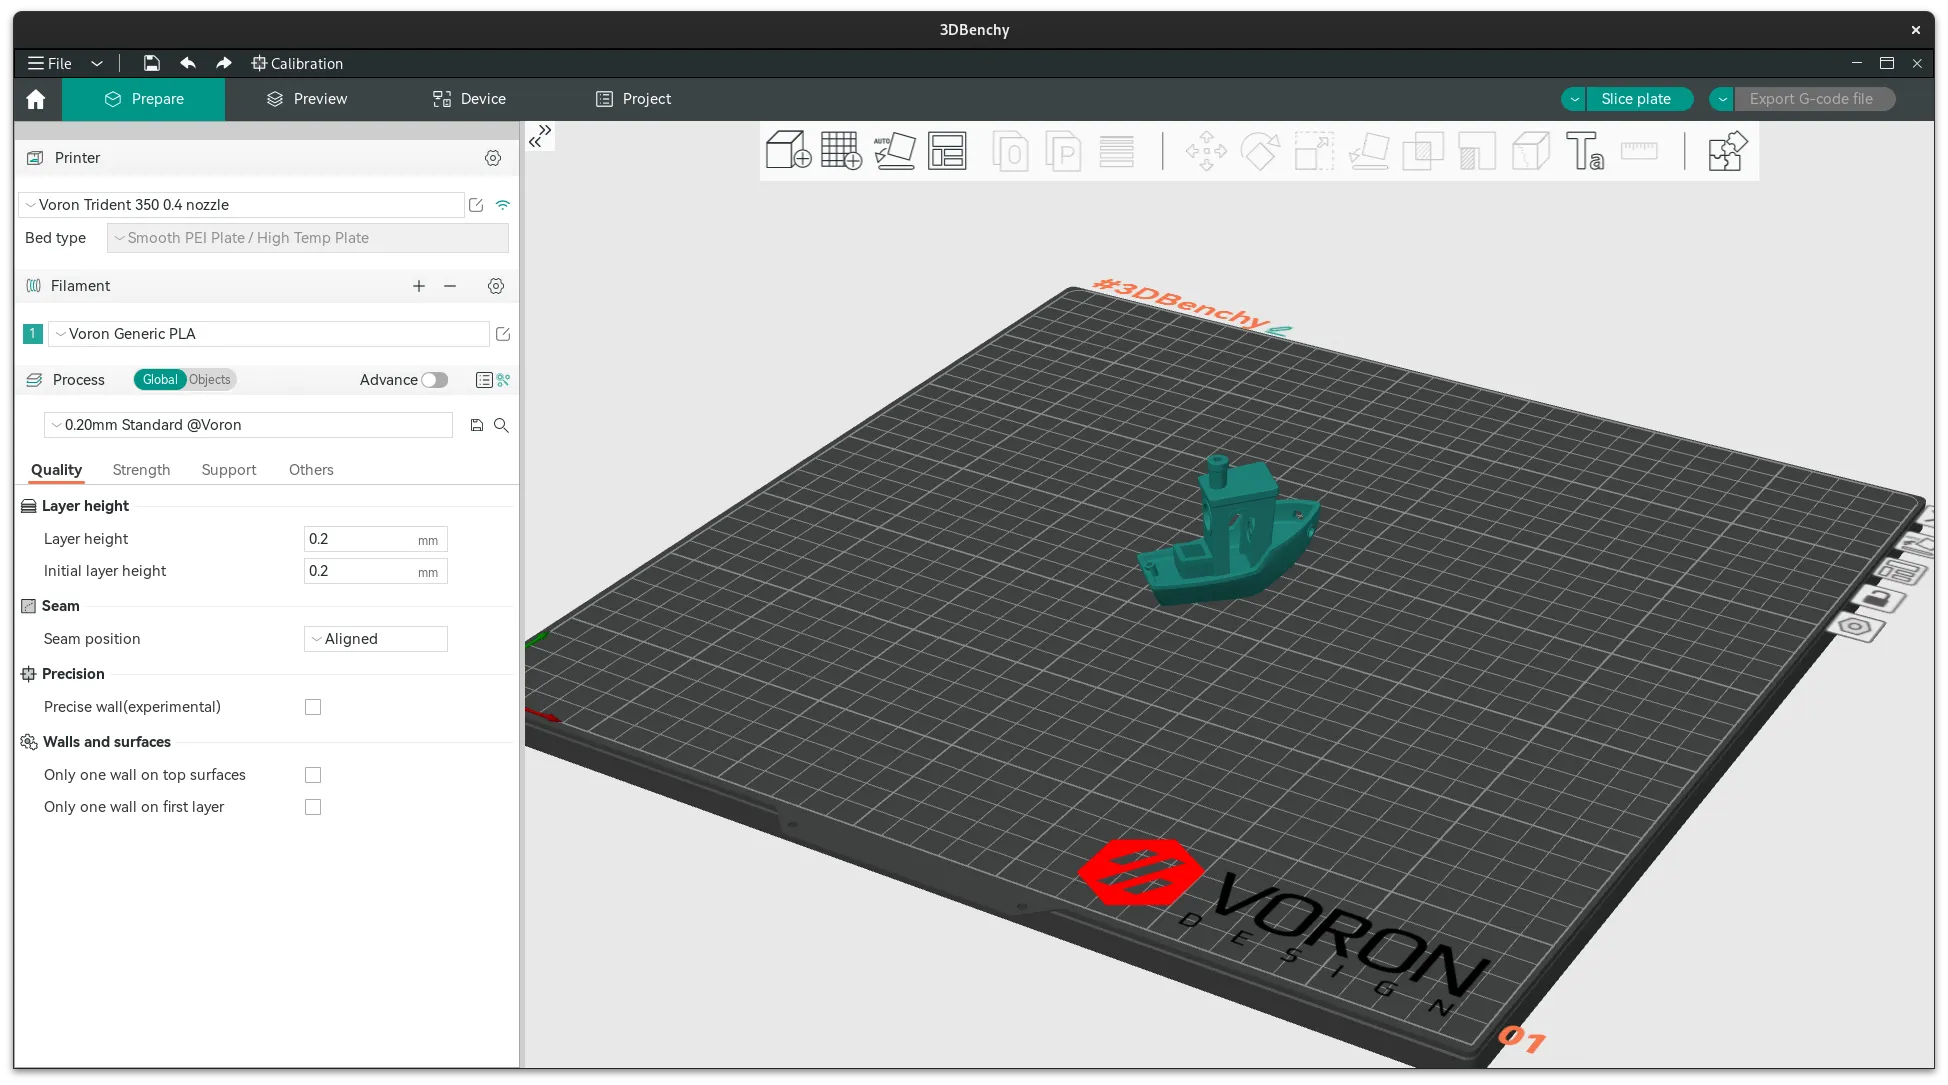Open the printer preset dropdown

click(241, 205)
